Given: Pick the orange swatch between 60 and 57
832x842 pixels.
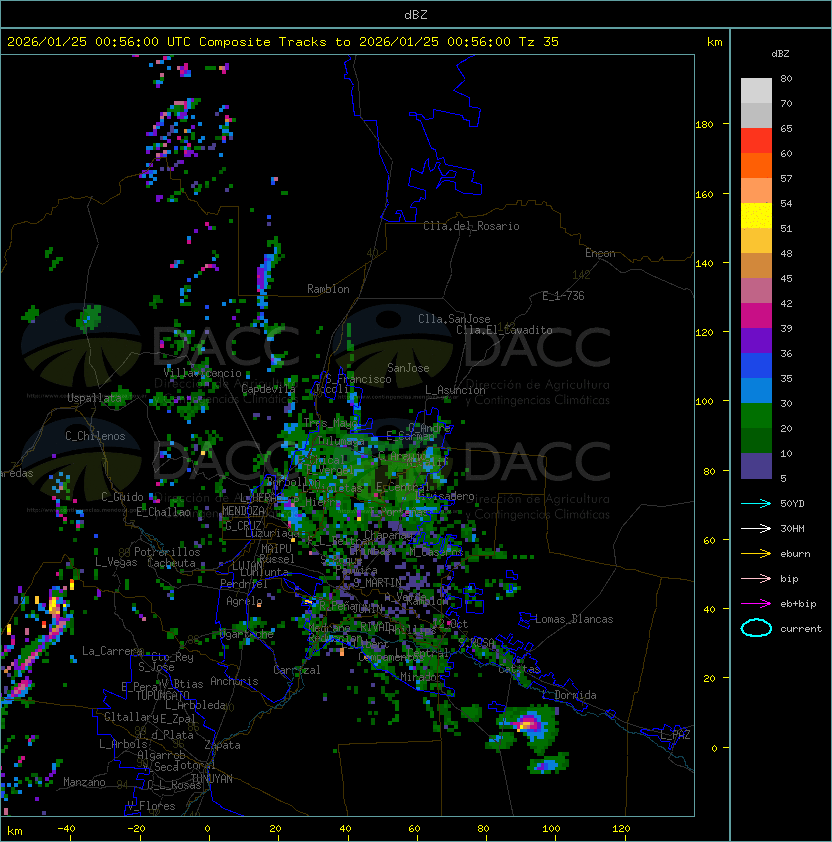Looking at the screenshot, I should click(756, 165).
